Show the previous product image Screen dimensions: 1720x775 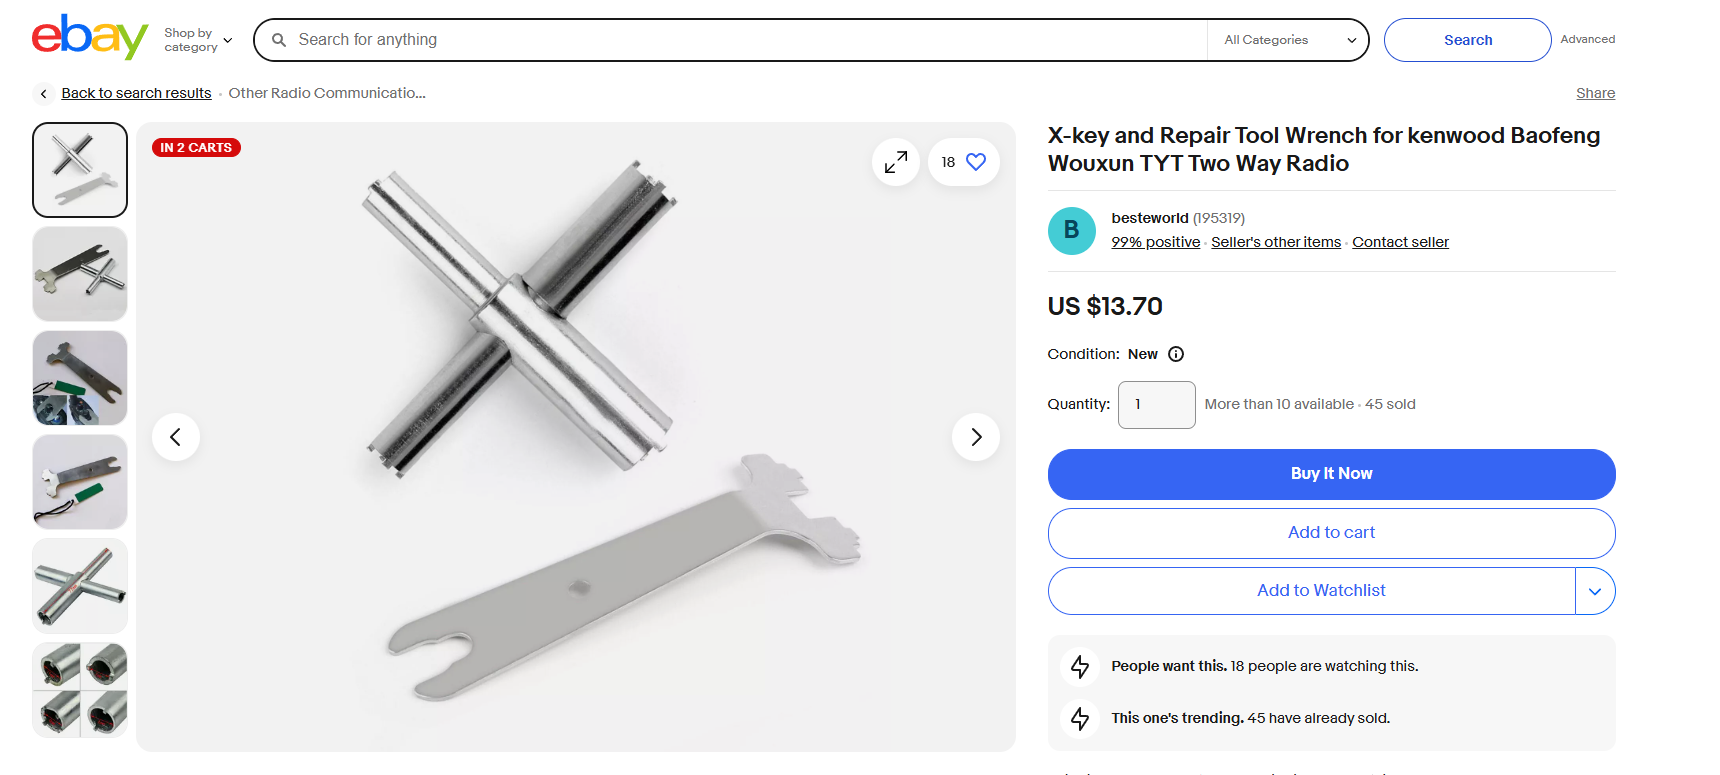(x=176, y=437)
